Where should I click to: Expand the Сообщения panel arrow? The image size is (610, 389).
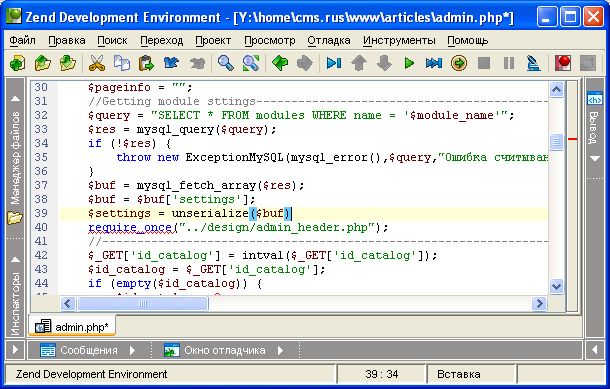(132, 350)
